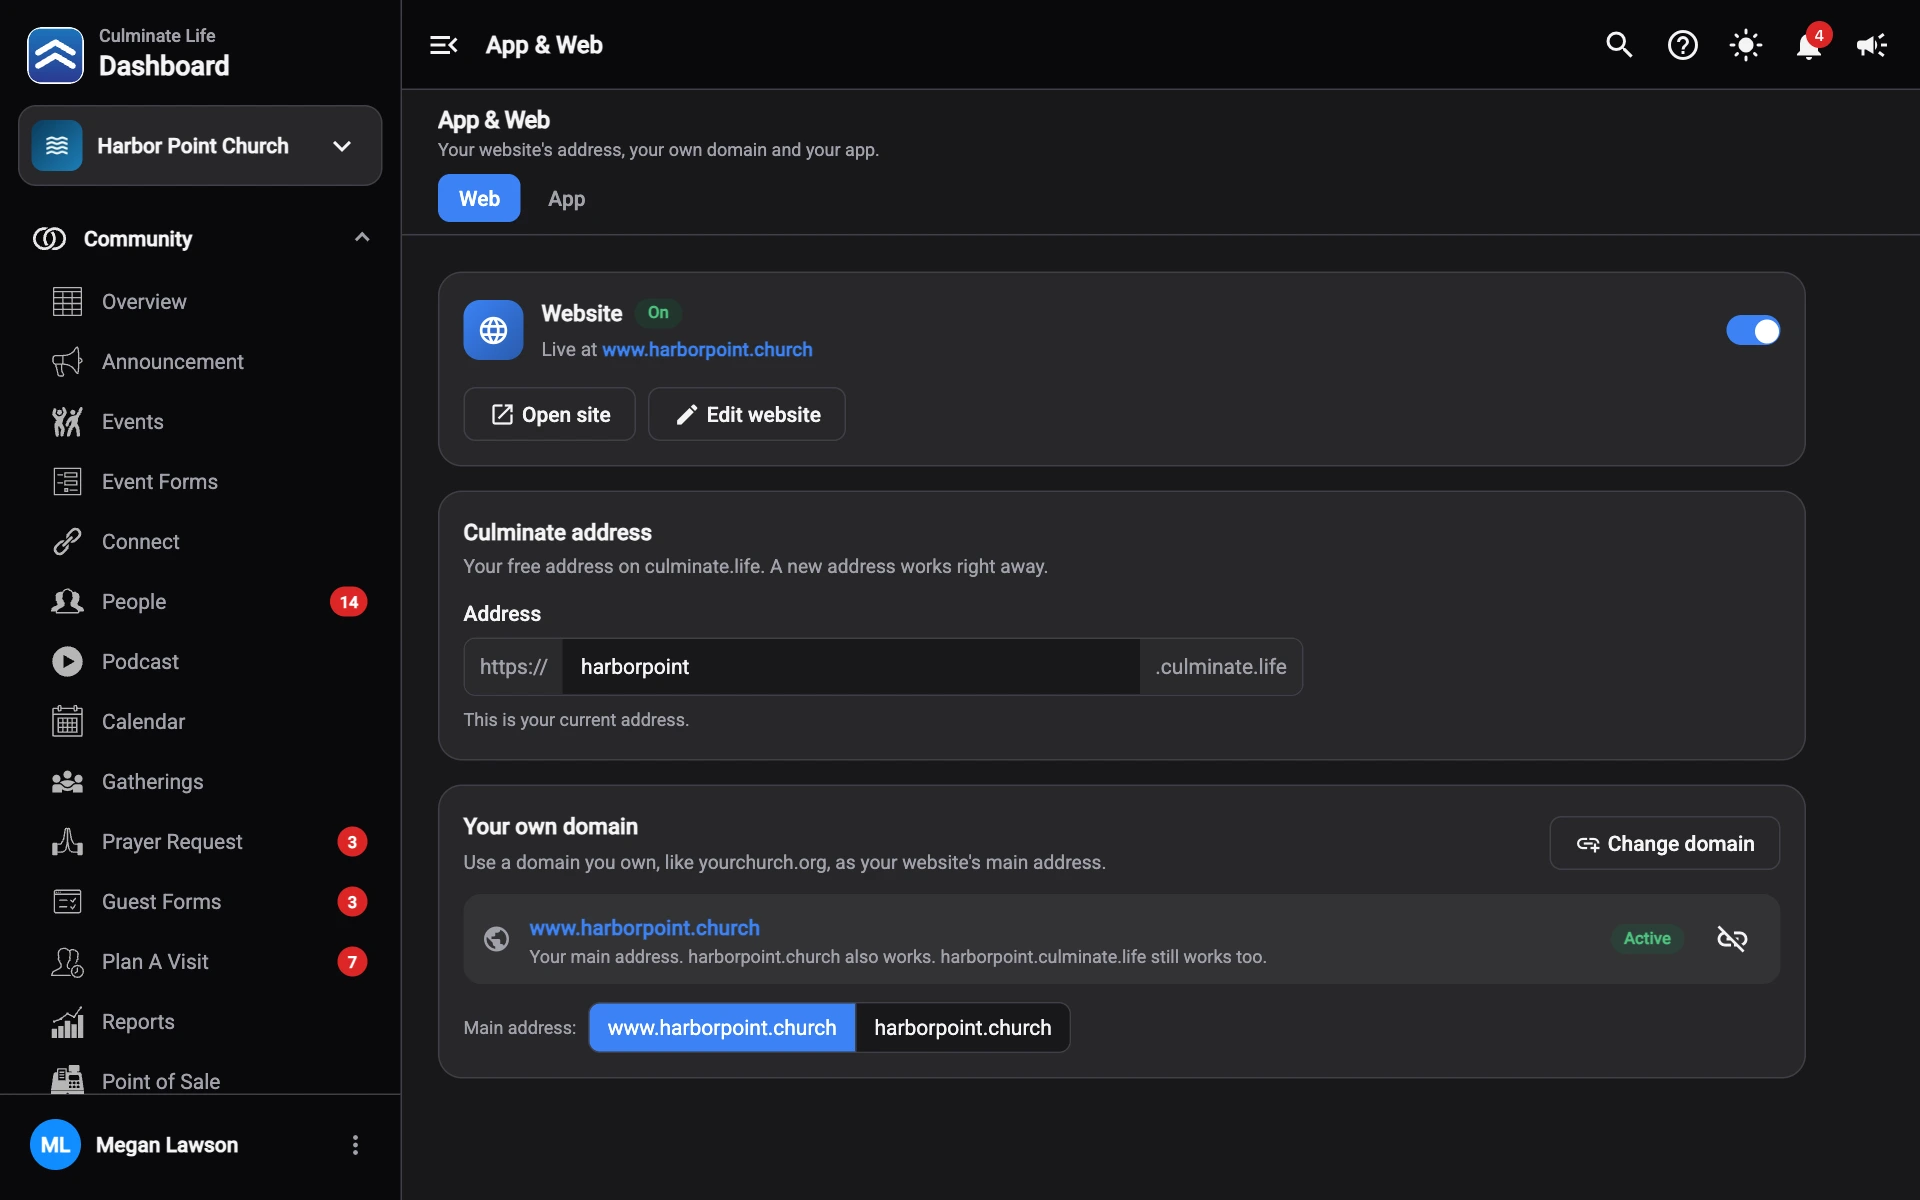Viewport: 1920px width, 1200px height.
Task: Open Harbor Point Church organization dropdown
Action: (x=200, y=146)
